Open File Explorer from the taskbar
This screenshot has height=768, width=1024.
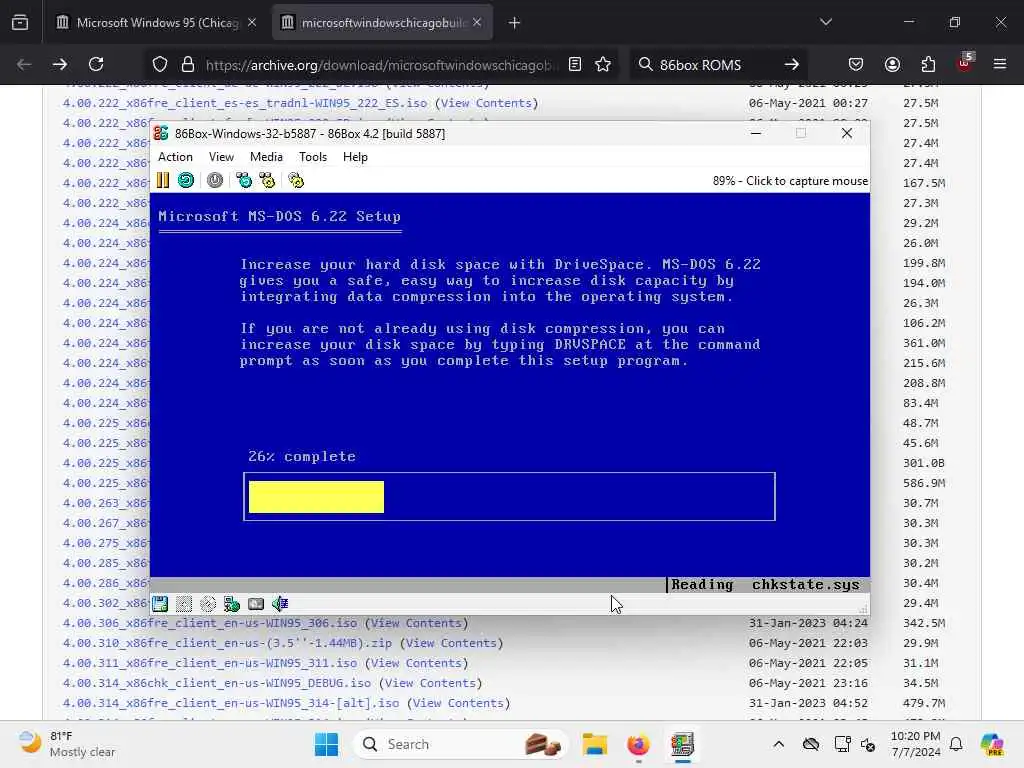pyautogui.click(x=595, y=744)
